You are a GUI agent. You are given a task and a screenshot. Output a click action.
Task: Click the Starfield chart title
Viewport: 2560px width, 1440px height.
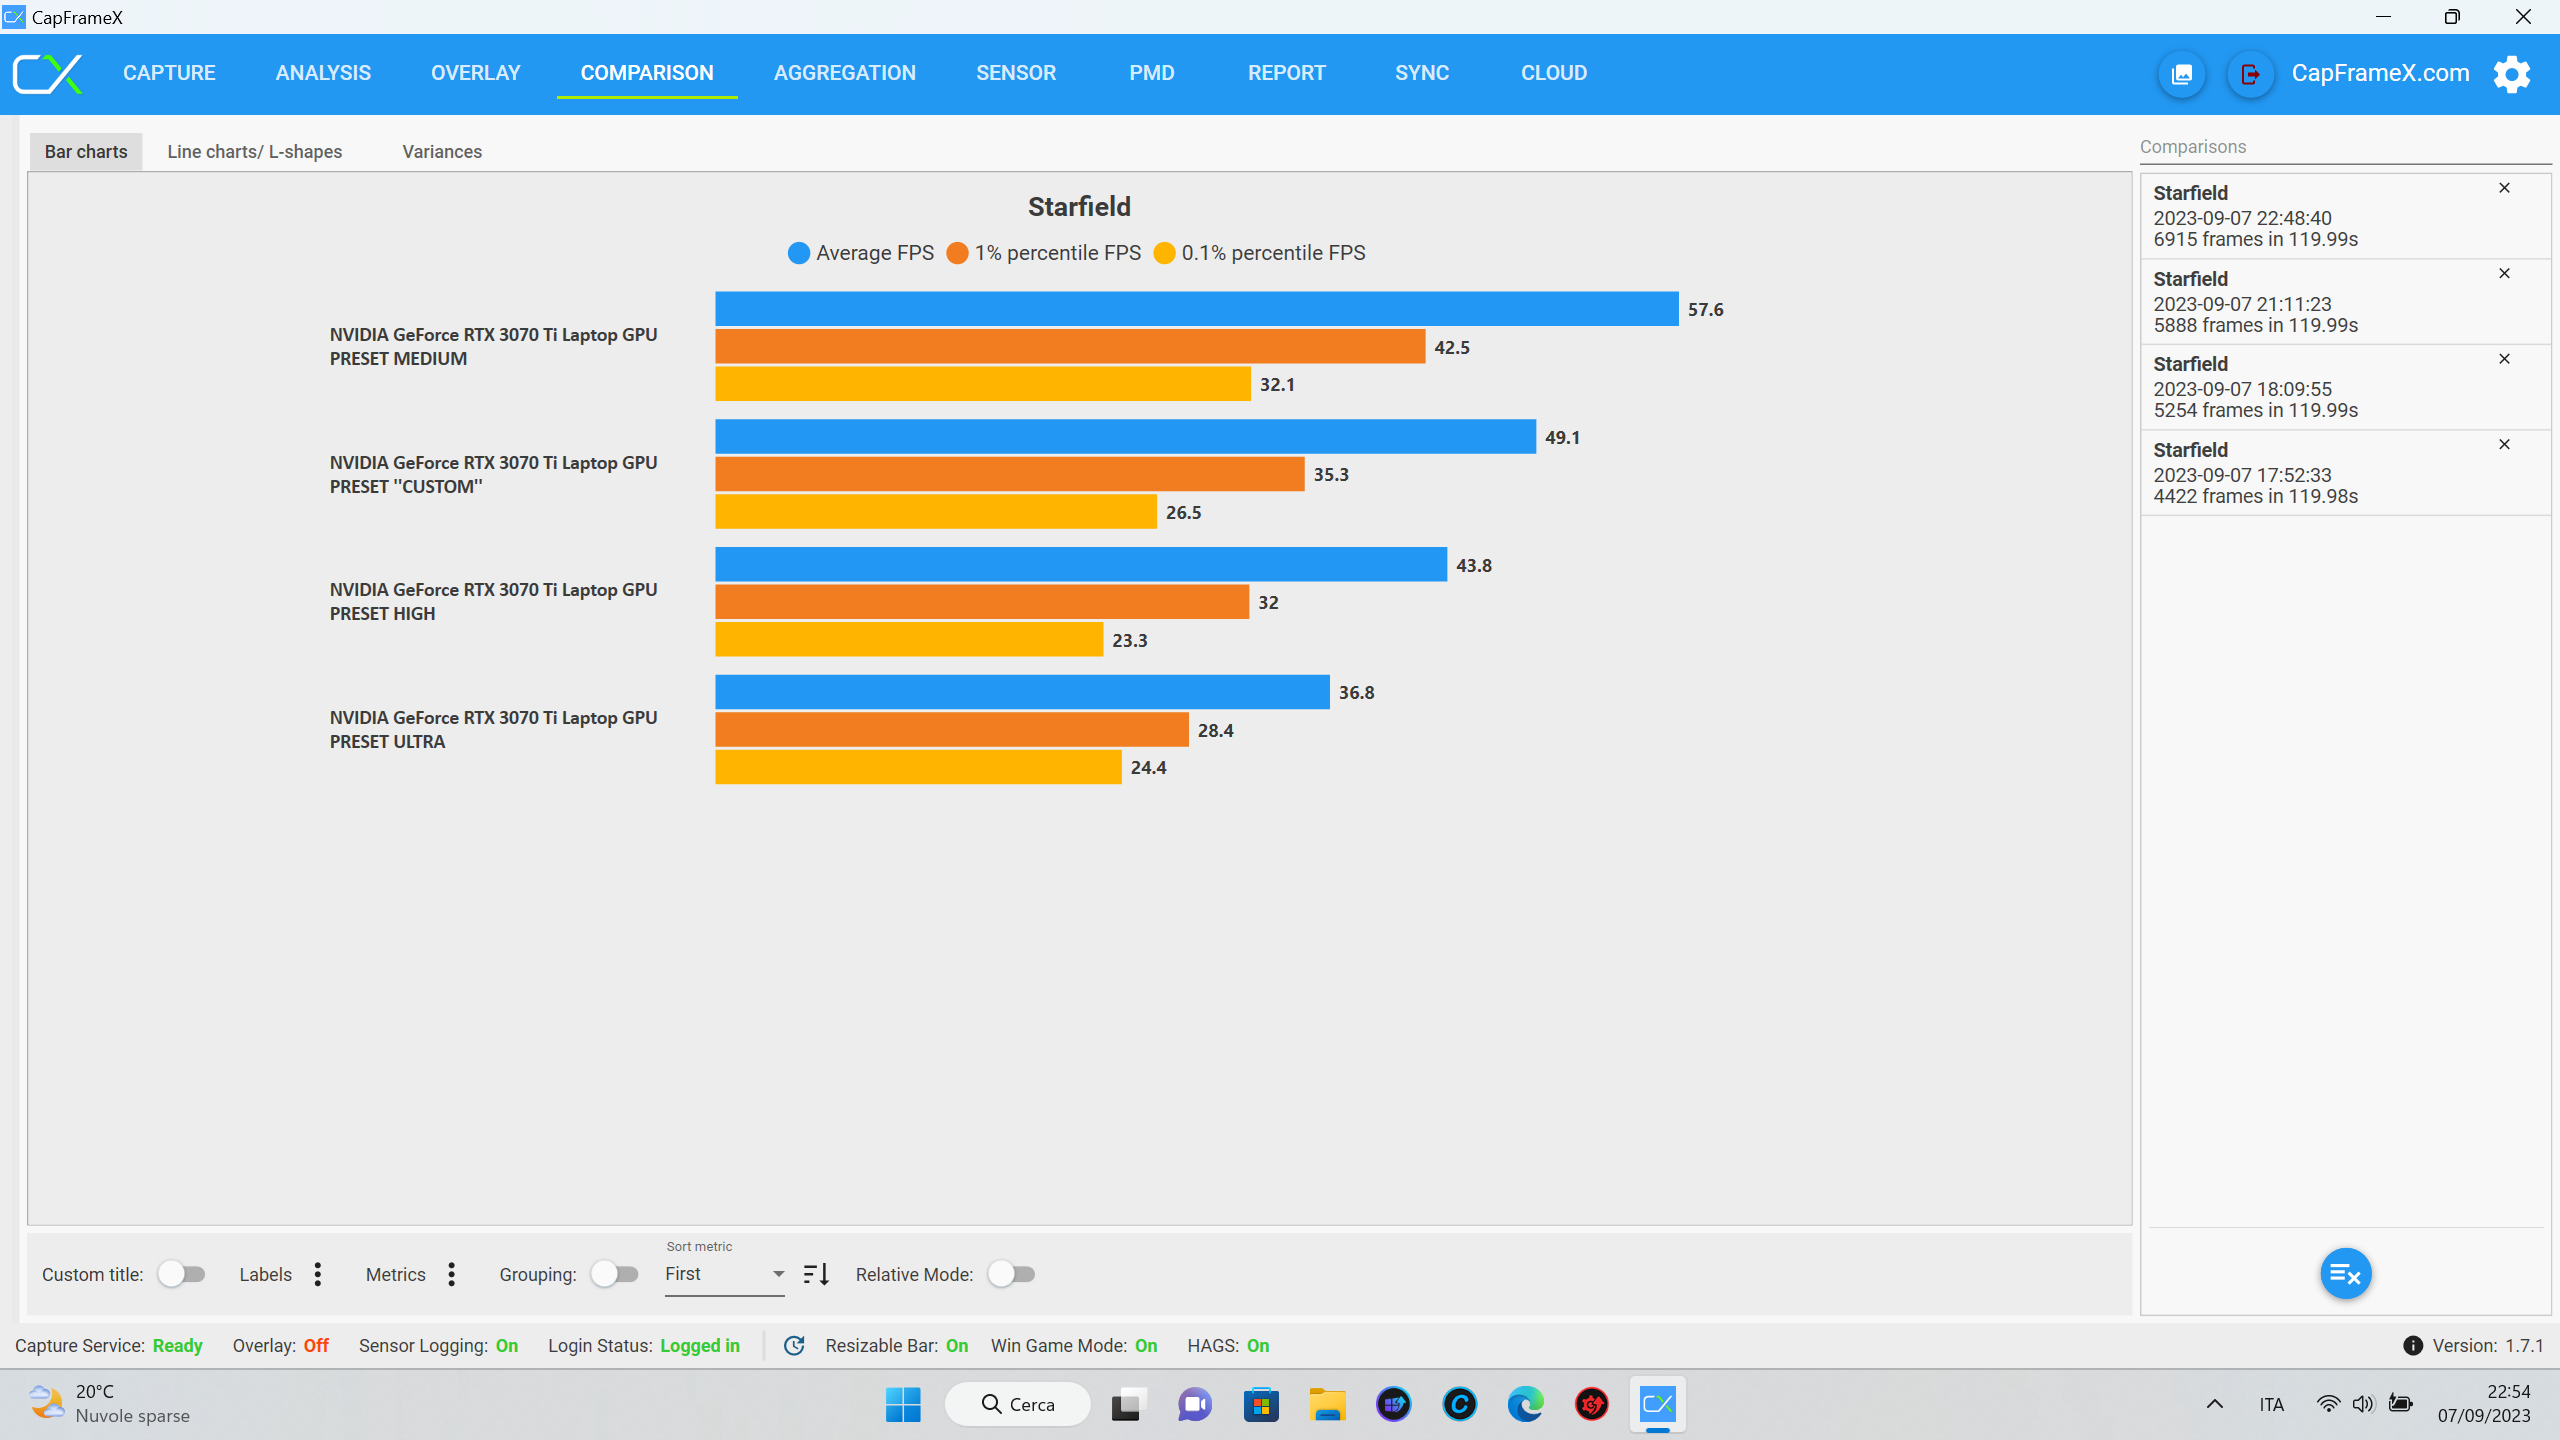[1079, 207]
